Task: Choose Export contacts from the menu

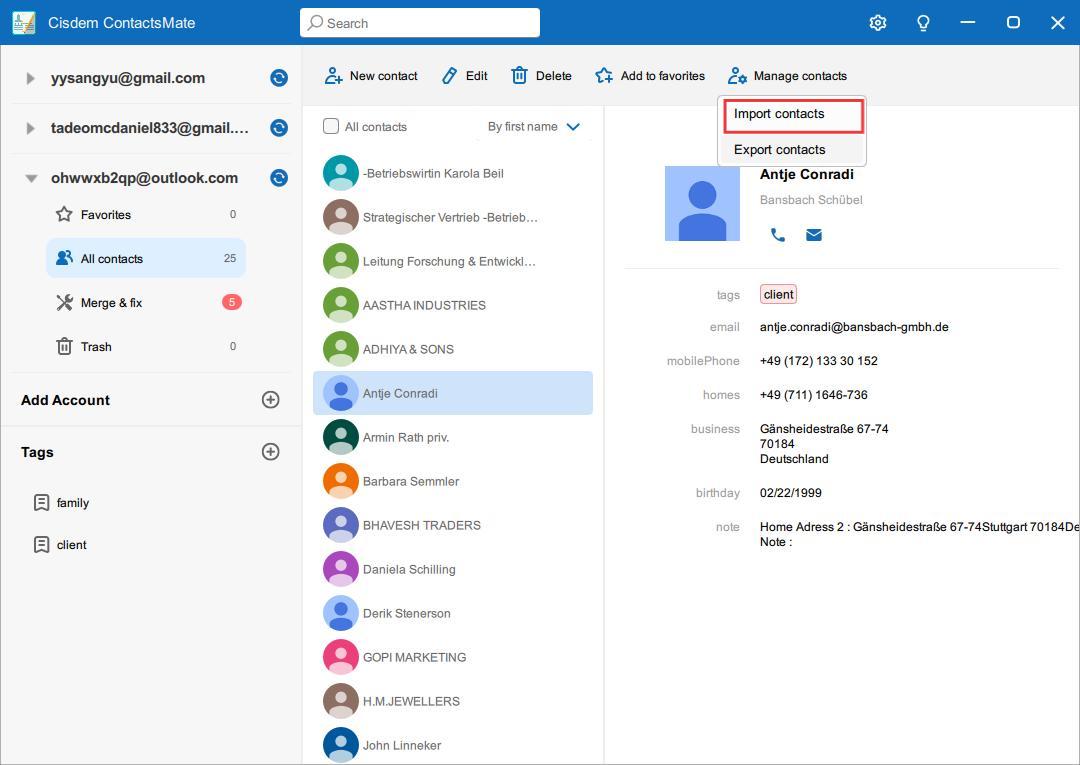Action: (x=779, y=149)
